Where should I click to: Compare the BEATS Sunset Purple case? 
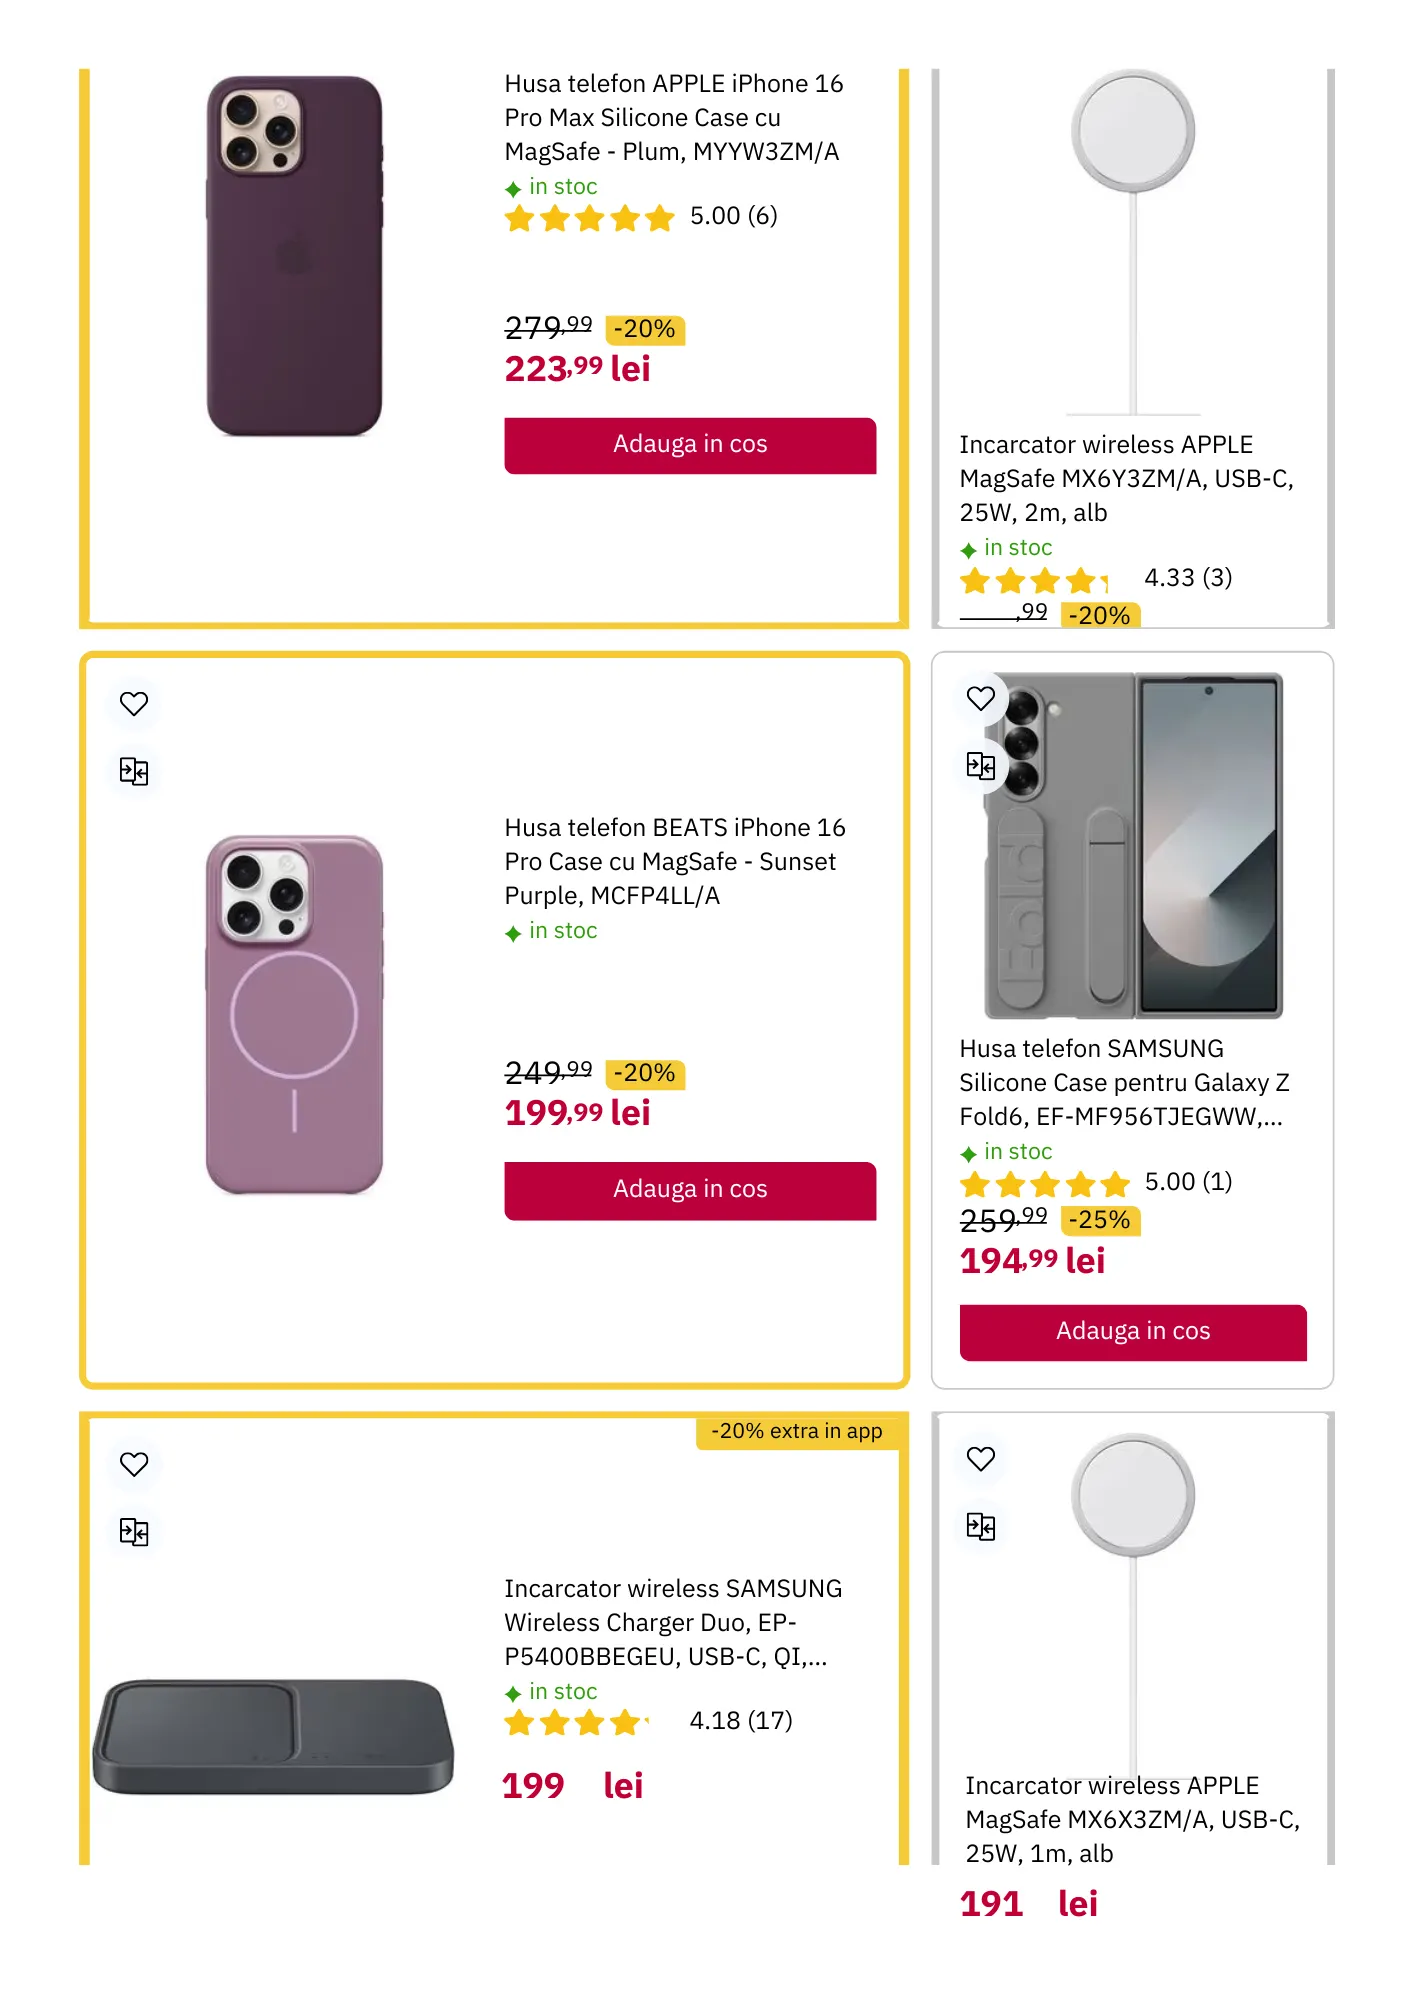point(134,771)
